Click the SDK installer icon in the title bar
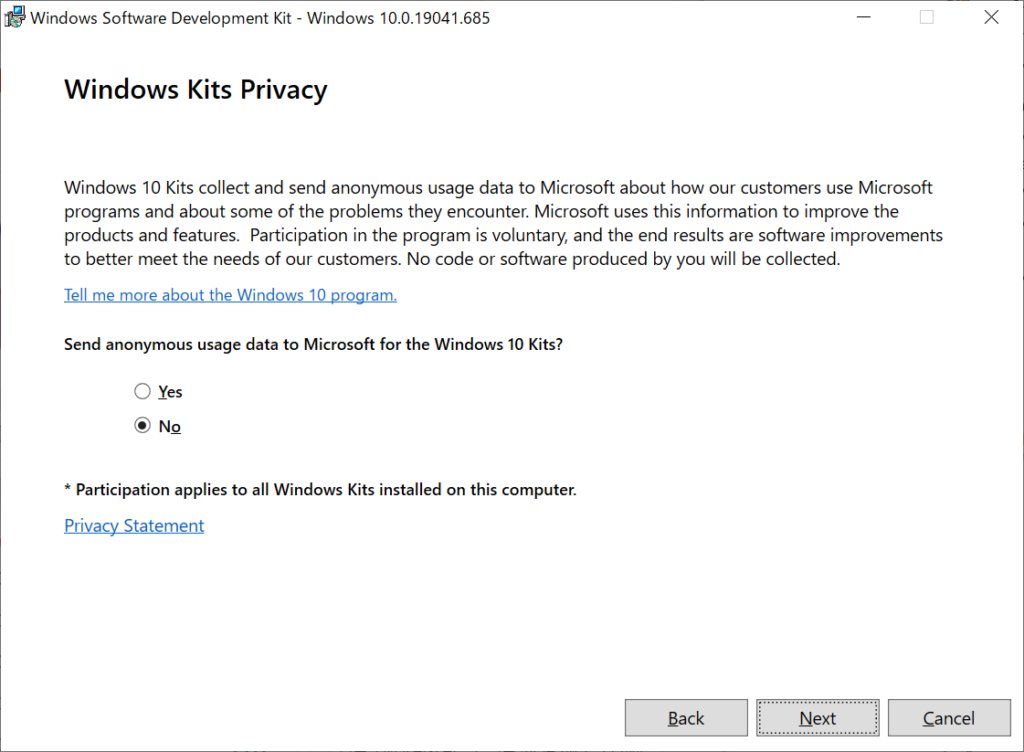This screenshot has width=1024, height=752. click(15, 17)
